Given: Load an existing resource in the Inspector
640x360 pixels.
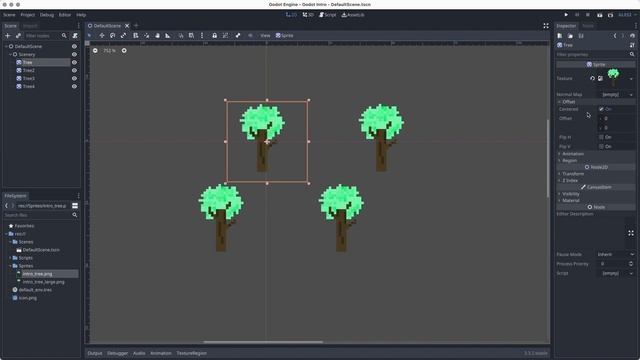Looking at the screenshot, I should click(570, 36).
